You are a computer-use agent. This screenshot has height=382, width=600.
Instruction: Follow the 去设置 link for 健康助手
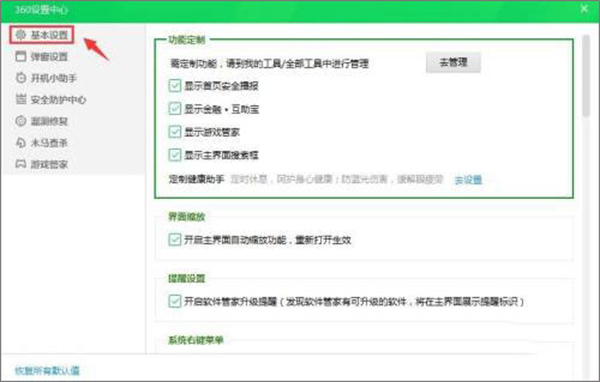468,179
